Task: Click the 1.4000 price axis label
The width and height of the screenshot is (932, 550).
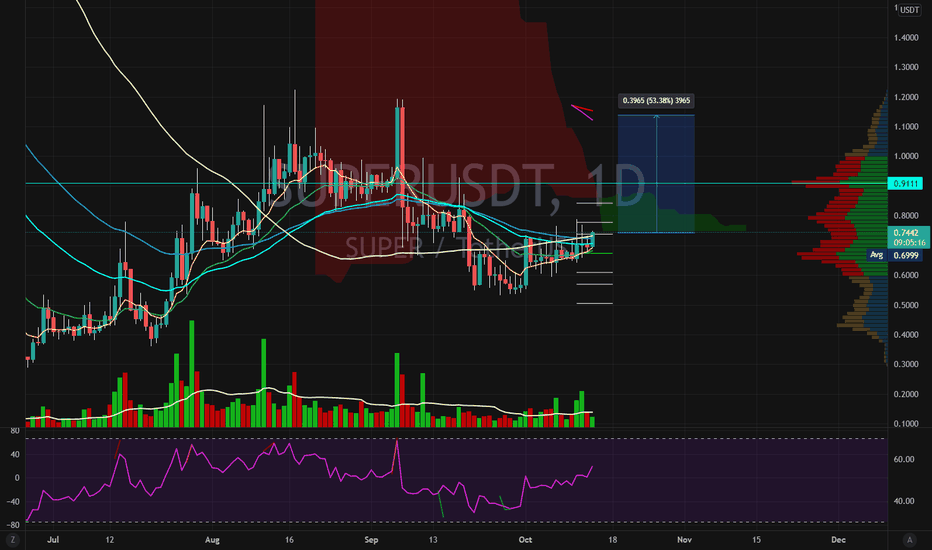Action: click(906, 37)
